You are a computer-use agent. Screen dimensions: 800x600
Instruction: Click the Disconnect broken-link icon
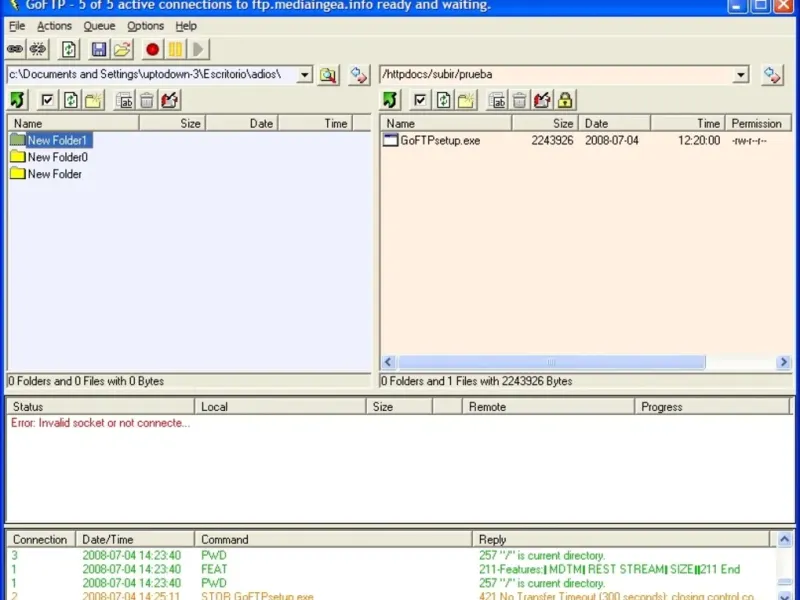pyautogui.click(x=38, y=48)
